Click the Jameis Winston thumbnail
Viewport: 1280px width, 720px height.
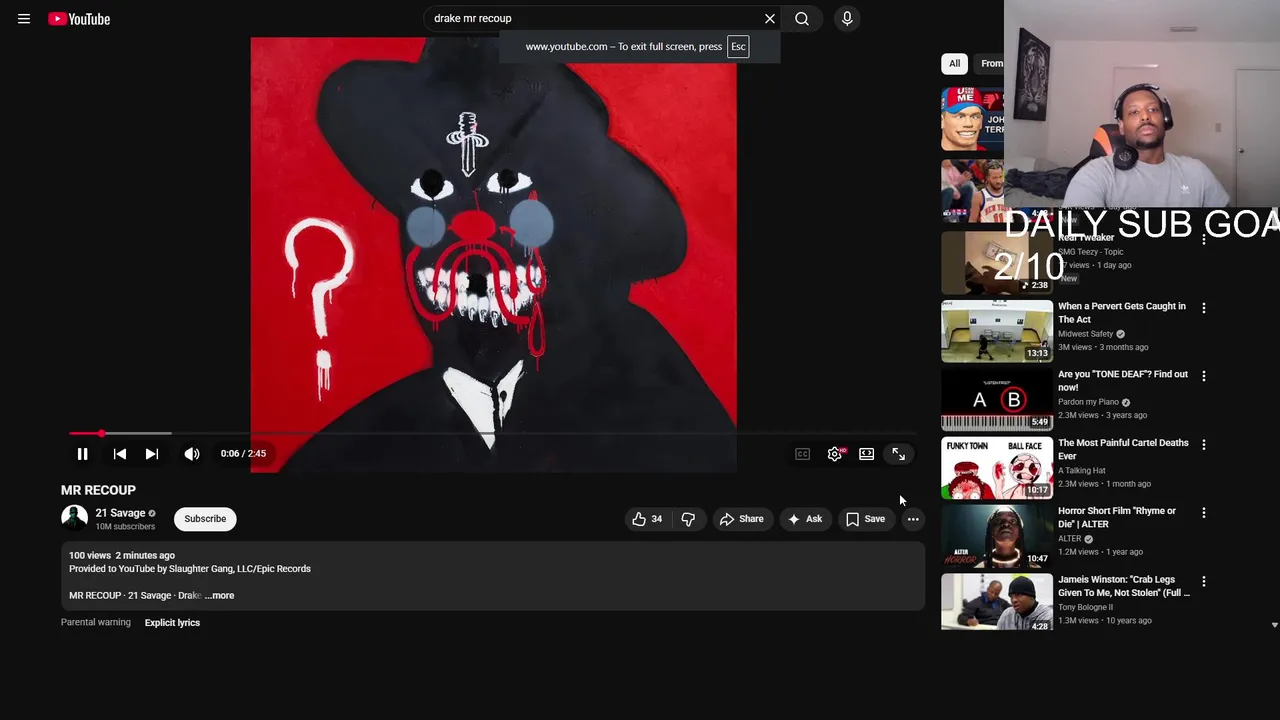pyautogui.click(x=997, y=602)
